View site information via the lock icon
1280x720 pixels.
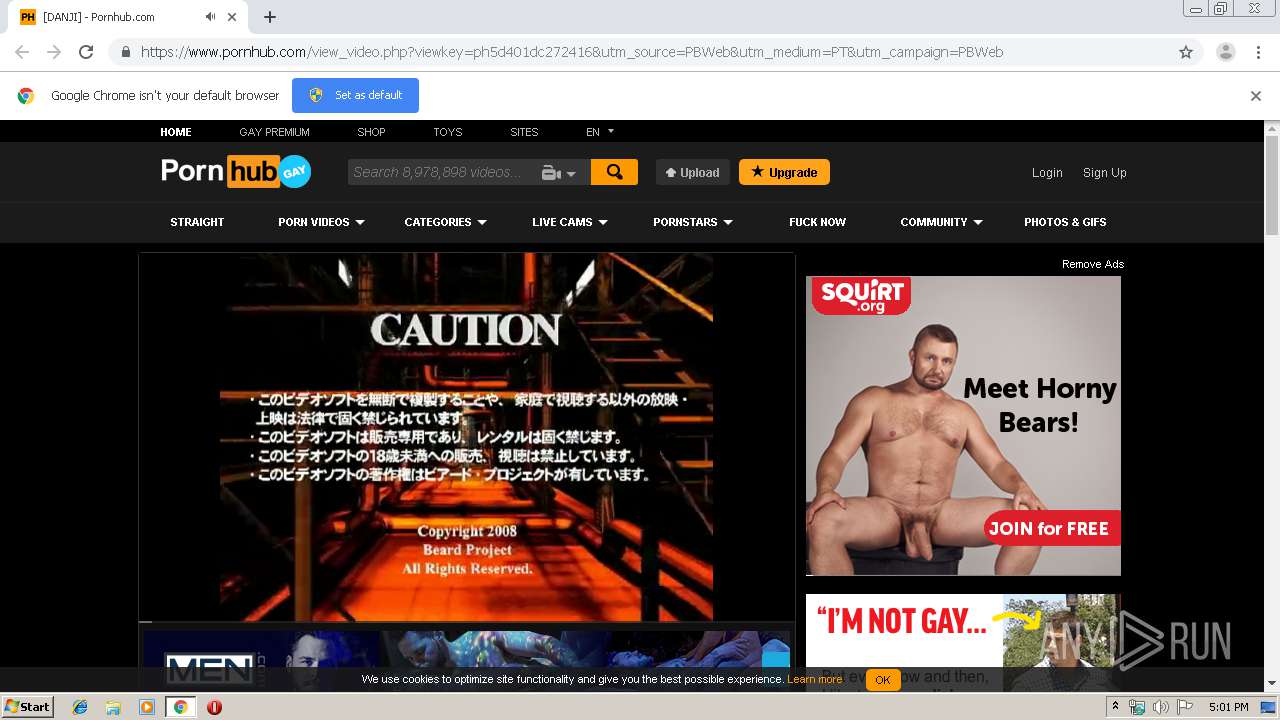coord(125,52)
